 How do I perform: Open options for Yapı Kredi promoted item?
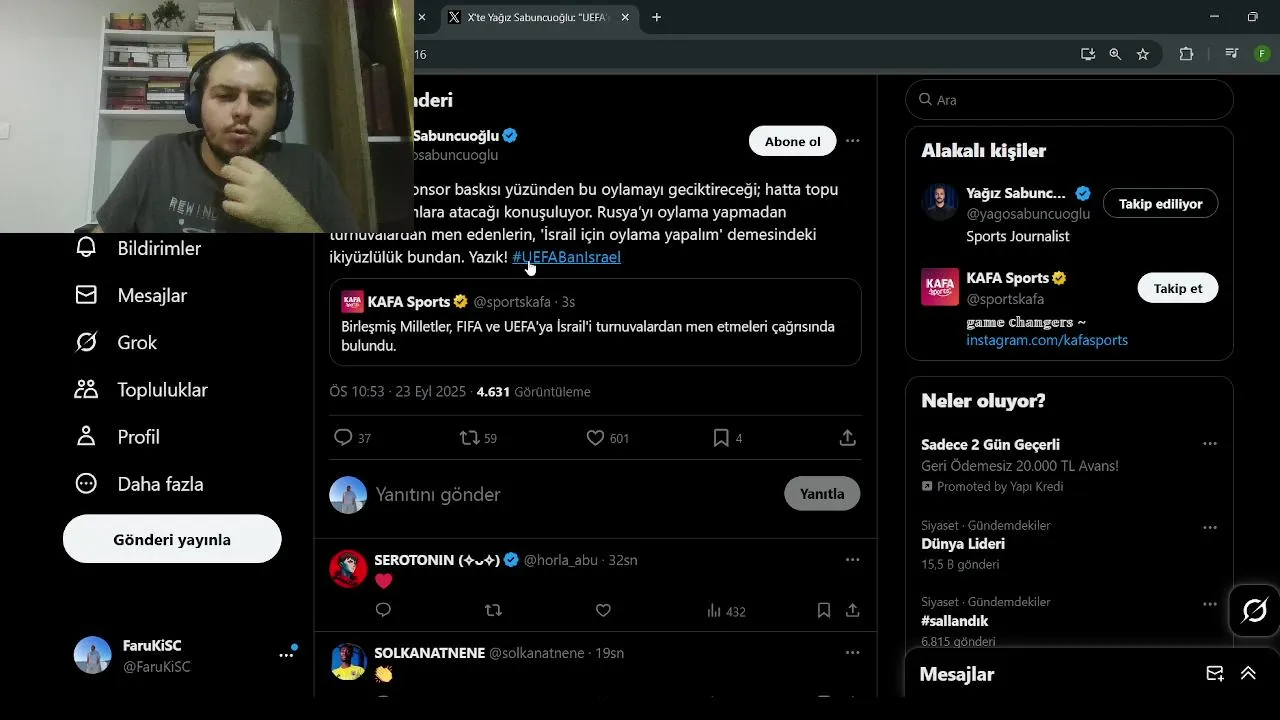[1210, 444]
